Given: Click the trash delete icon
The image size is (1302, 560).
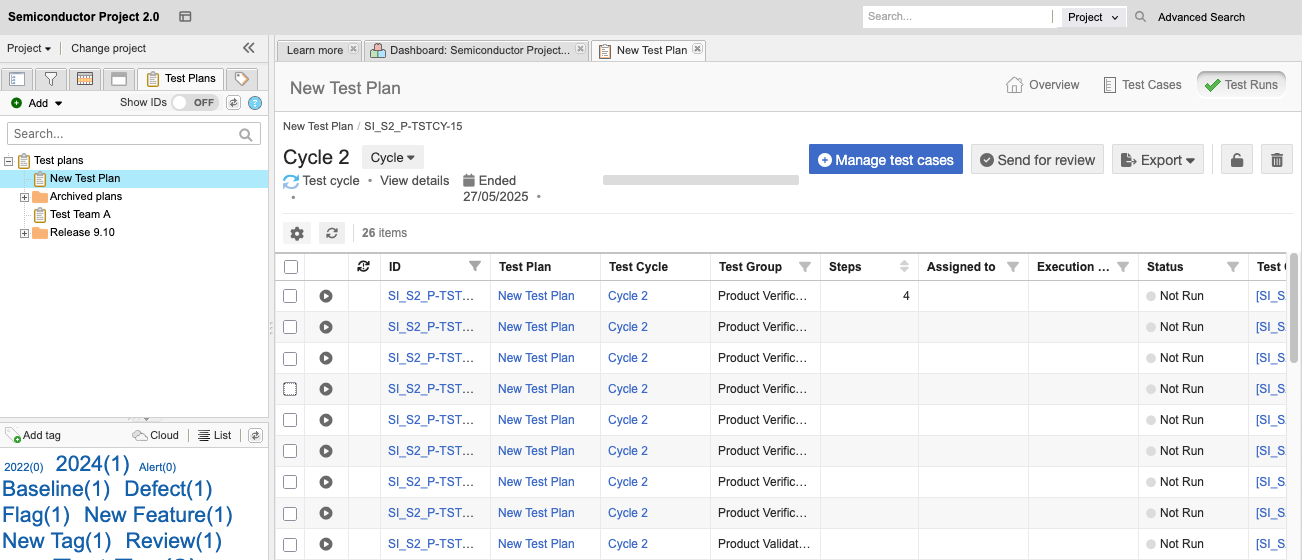Looking at the screenshot, I should (1276, 160).
